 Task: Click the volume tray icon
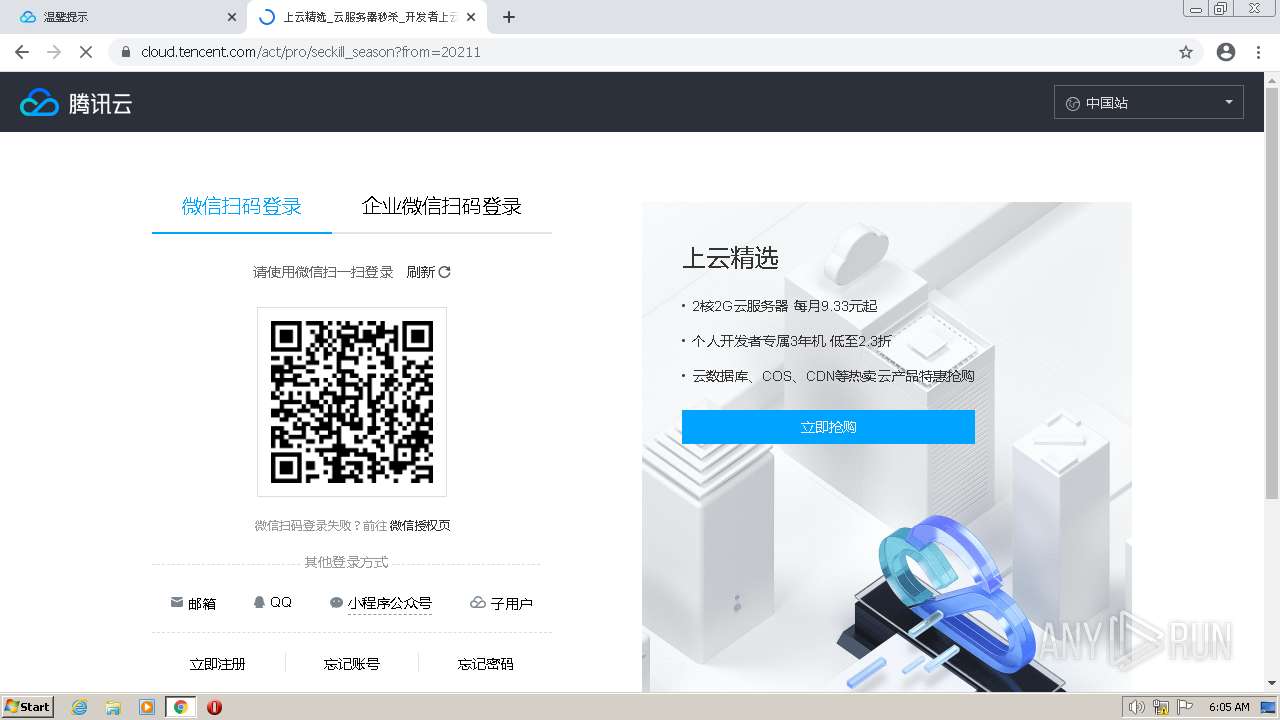1137,707
